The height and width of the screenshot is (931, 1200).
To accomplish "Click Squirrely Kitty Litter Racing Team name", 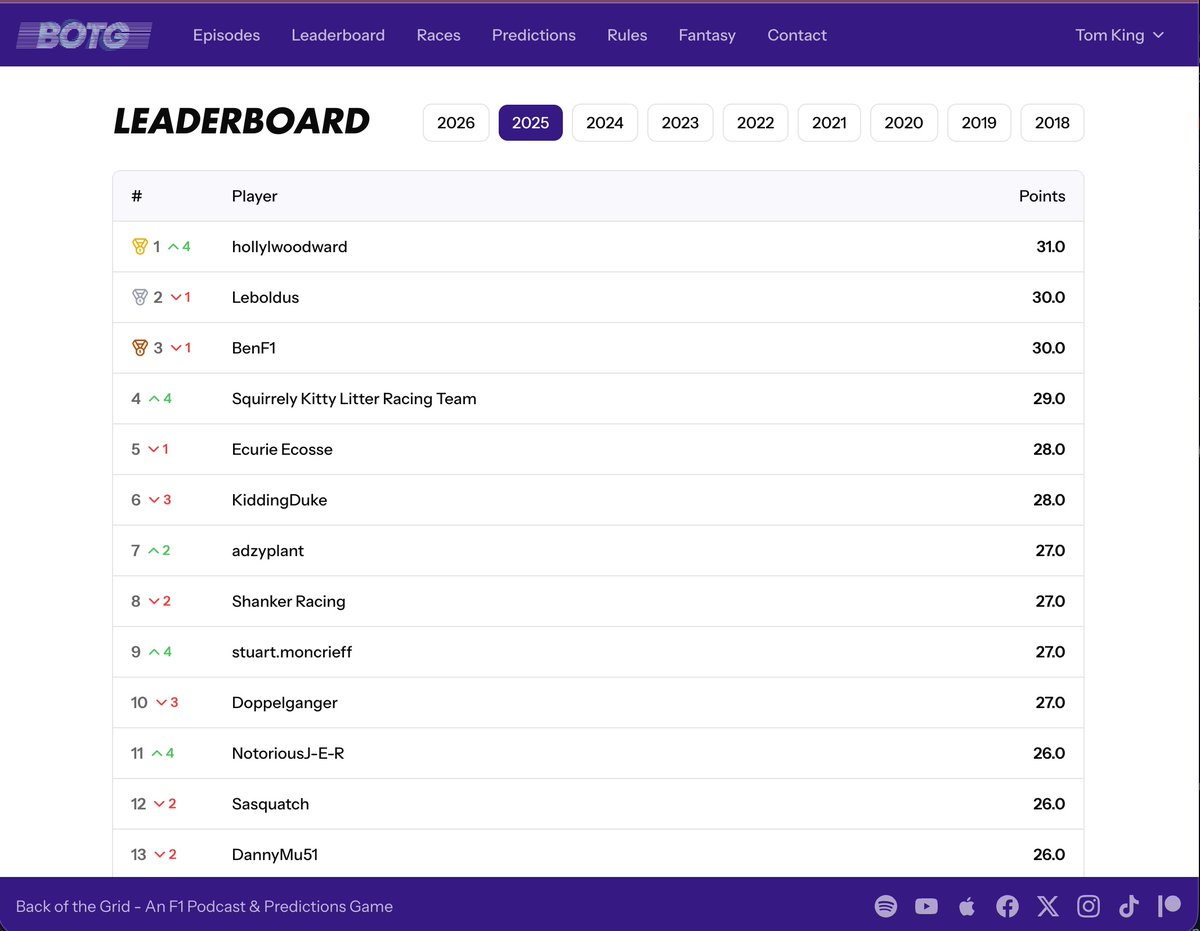I will tap(354, 398).
